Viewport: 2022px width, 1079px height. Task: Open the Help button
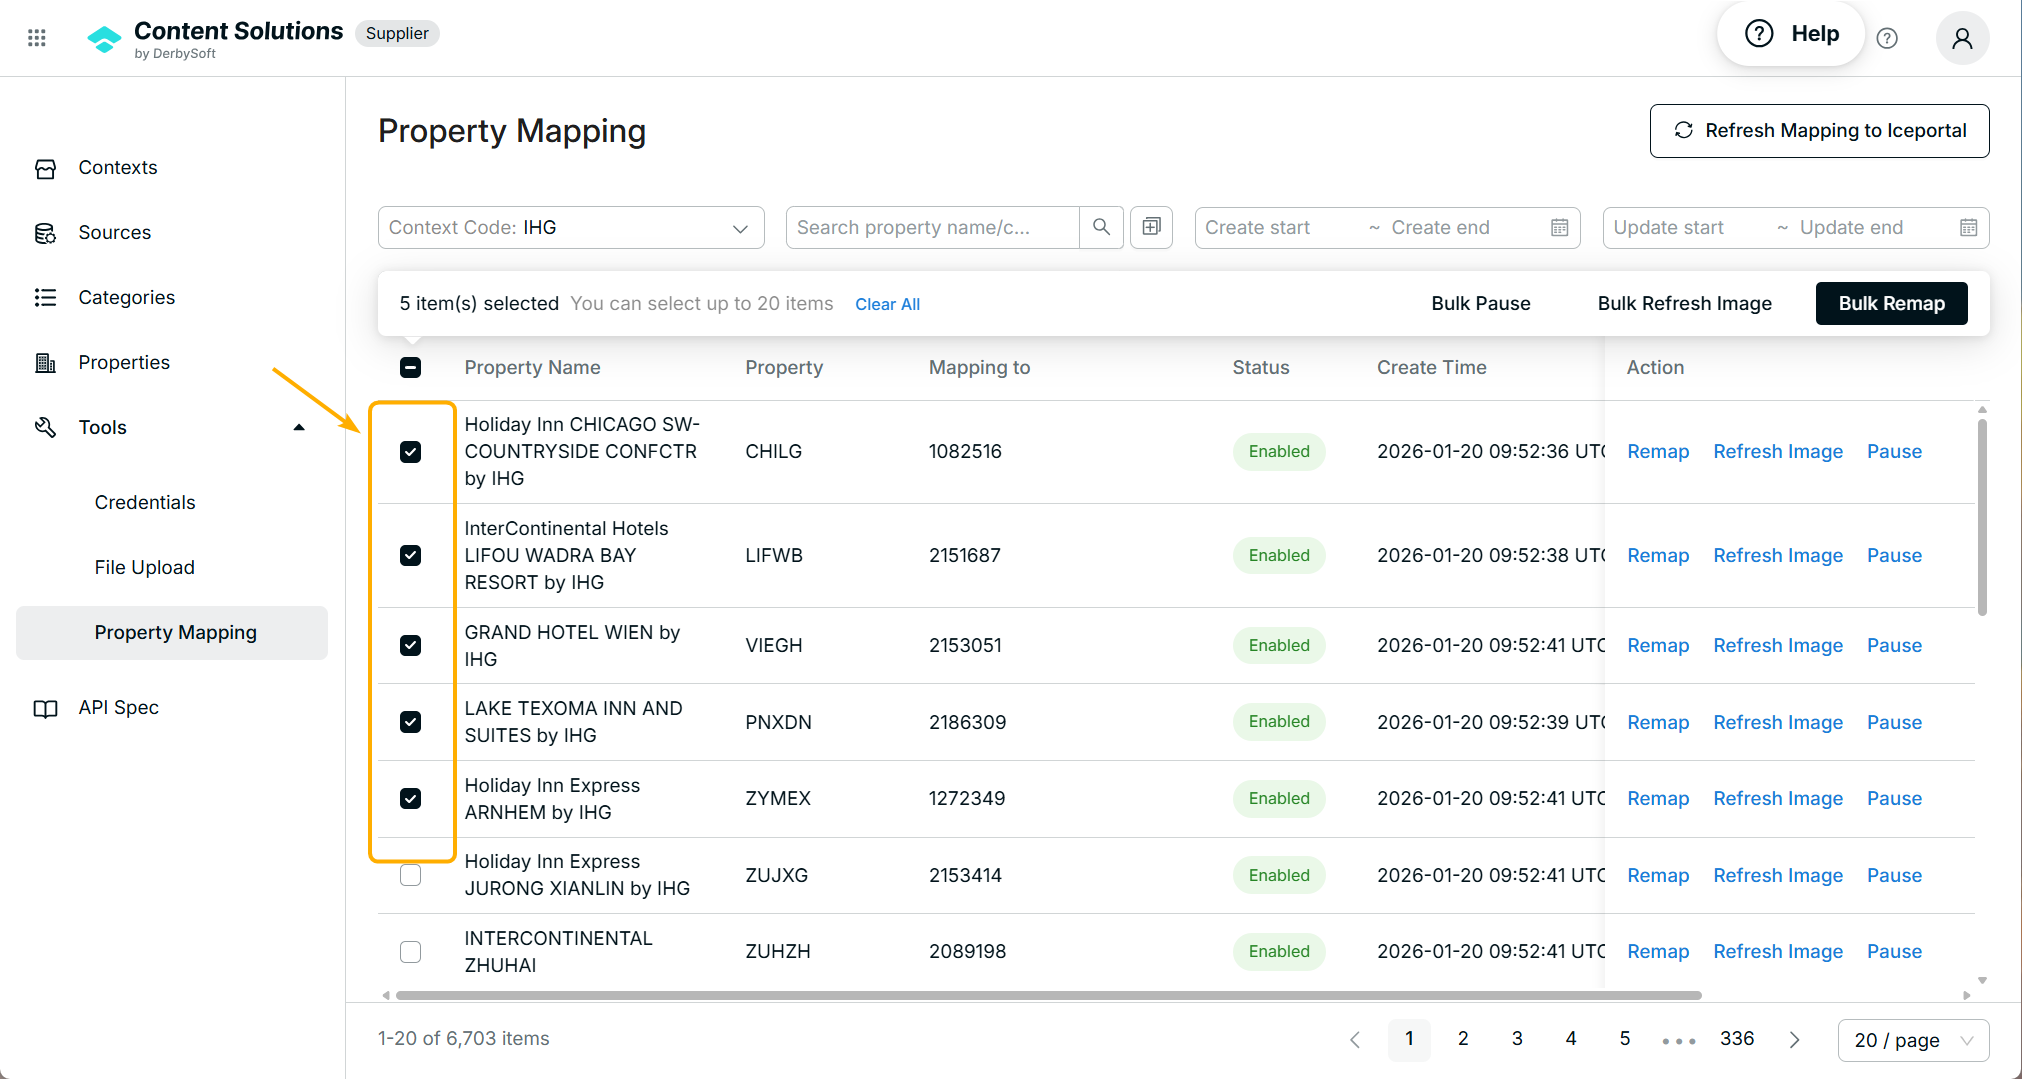[x=1791, y=34]
